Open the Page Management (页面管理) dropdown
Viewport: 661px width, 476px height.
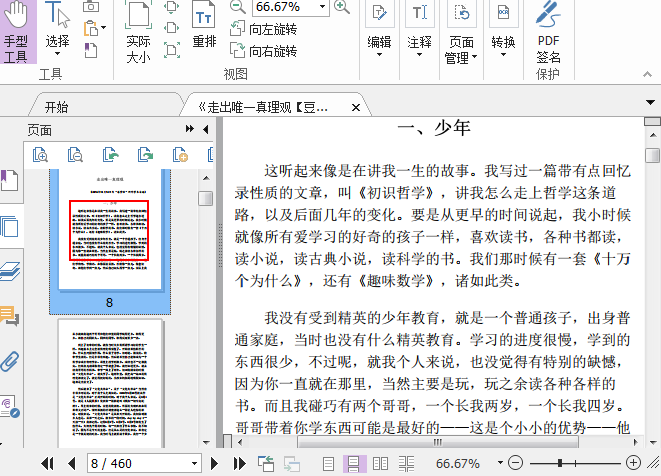(x=460, y=33)
